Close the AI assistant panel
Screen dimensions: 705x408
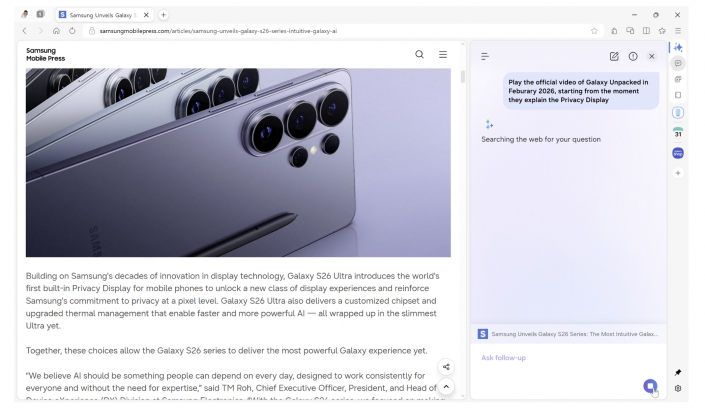(652, 56)
